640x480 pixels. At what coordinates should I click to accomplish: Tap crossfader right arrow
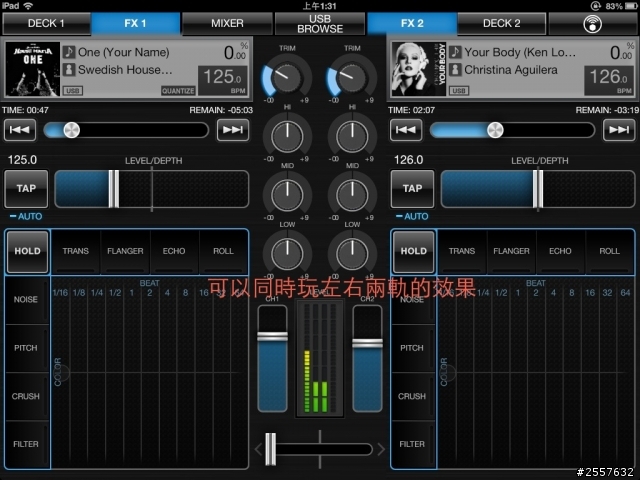tap(381, 450)
